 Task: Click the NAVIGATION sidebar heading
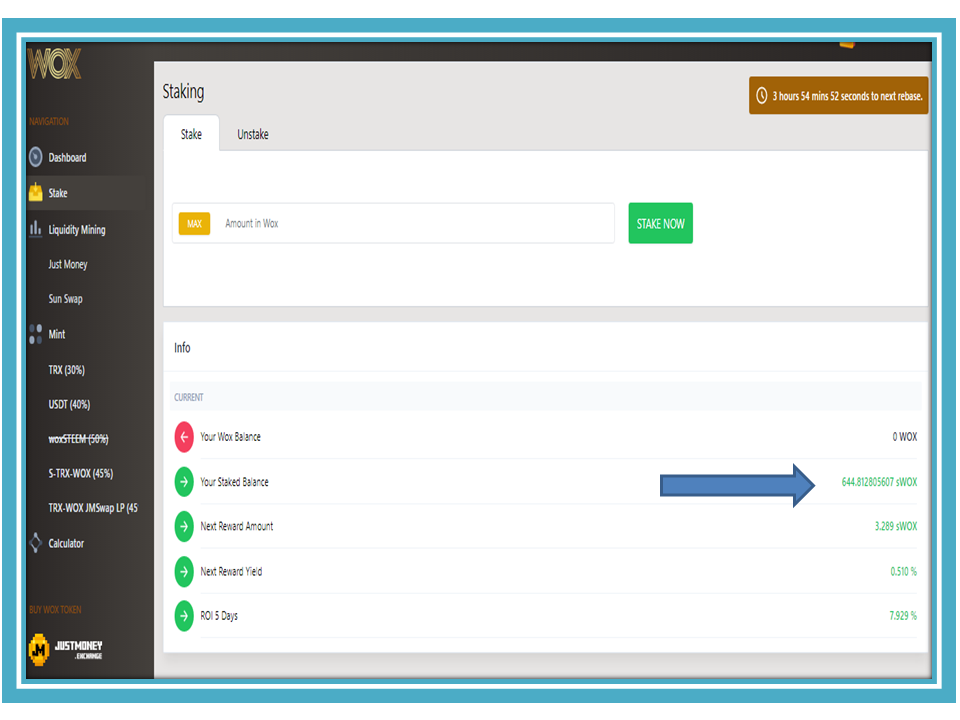pyautogui.click(x=49, y=121)
